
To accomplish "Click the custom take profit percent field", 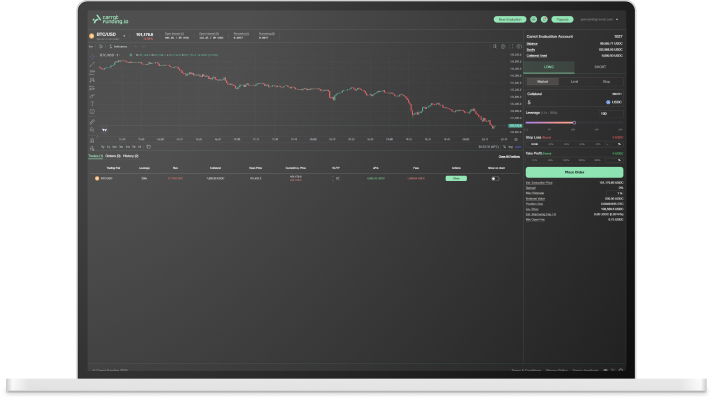I will pyautogui.click(x=614, y=160).
